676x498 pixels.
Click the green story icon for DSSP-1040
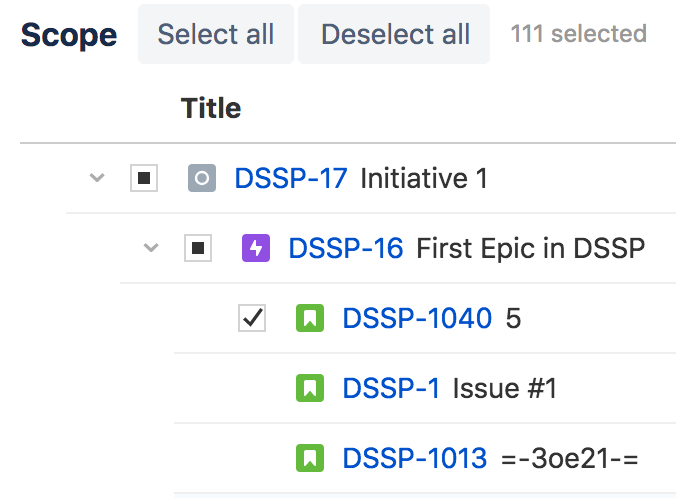pyautogui.click(x=310, y=319)
